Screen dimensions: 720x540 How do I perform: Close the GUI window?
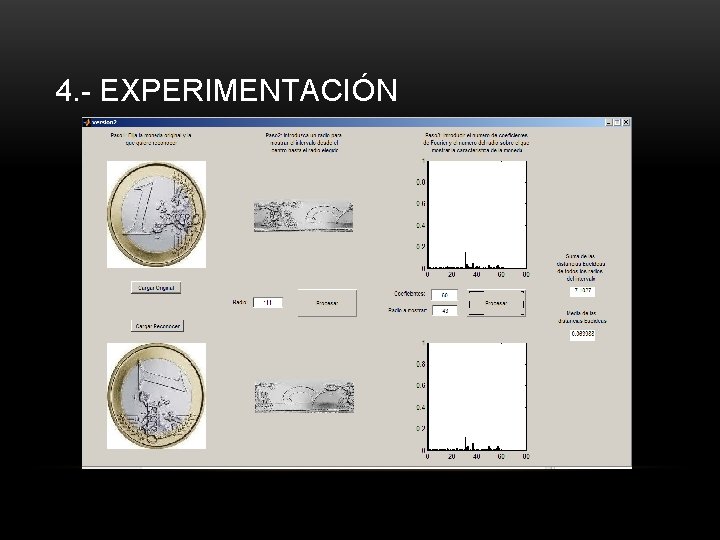626,122
